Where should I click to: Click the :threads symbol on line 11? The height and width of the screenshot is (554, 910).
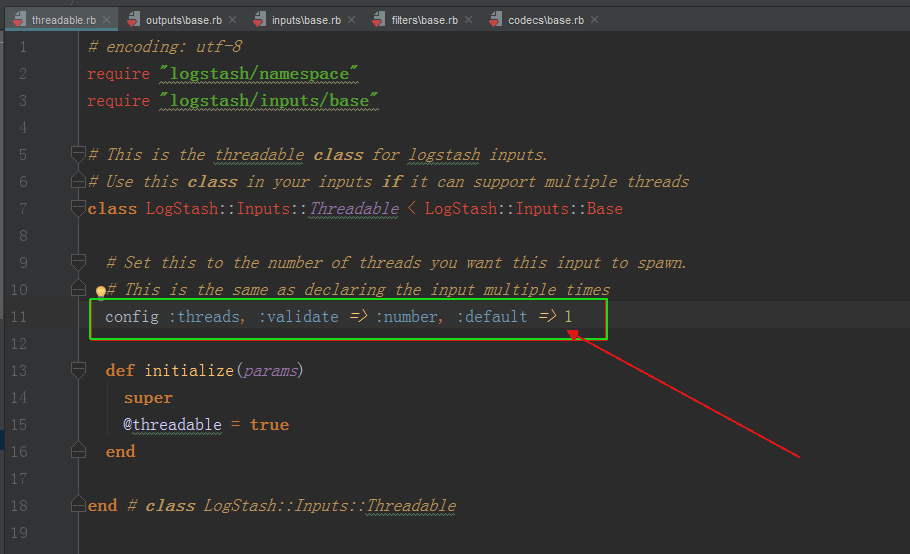click(x=204, y=317)
